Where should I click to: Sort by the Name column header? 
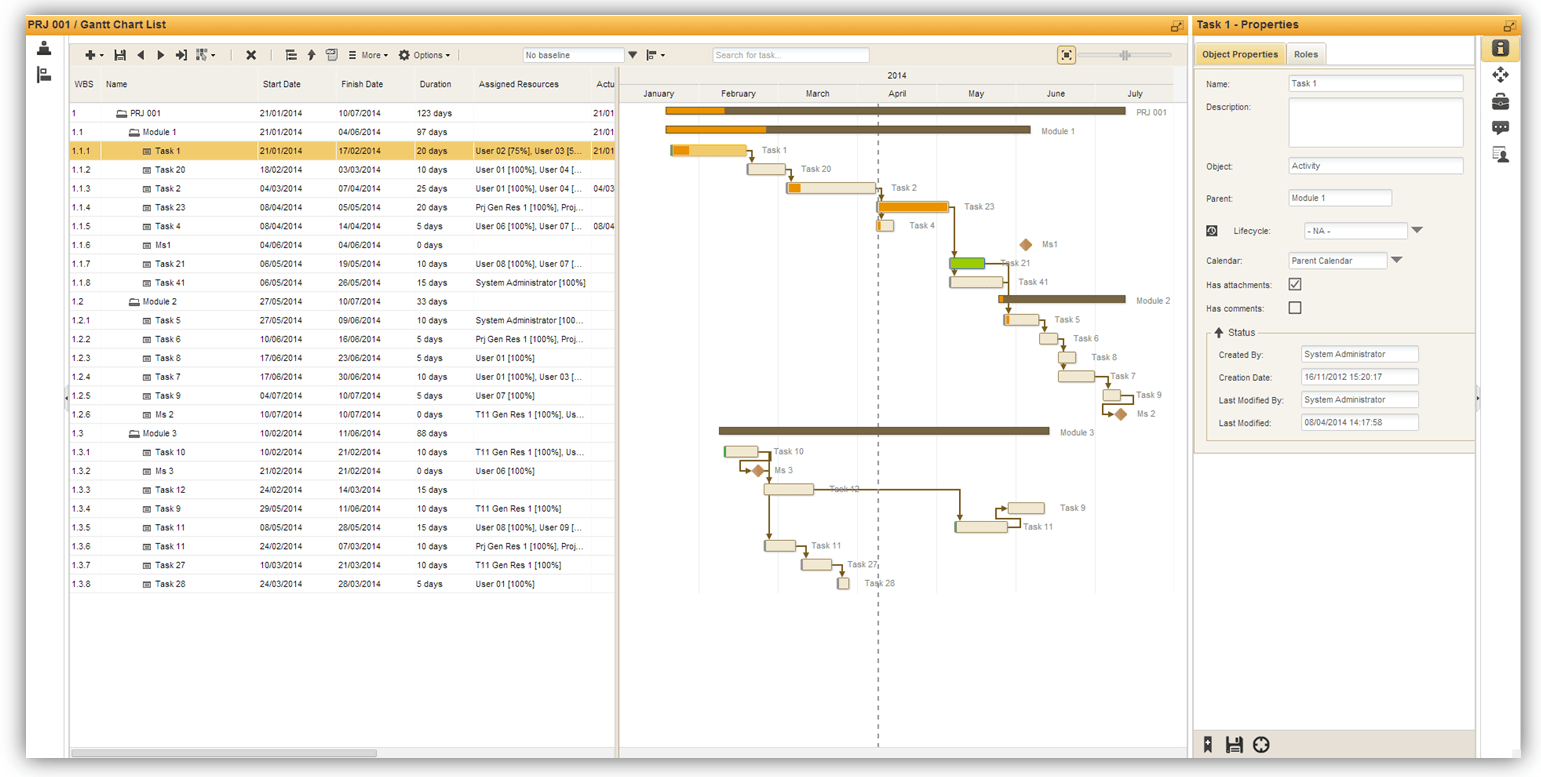click(x=117, y=85)
